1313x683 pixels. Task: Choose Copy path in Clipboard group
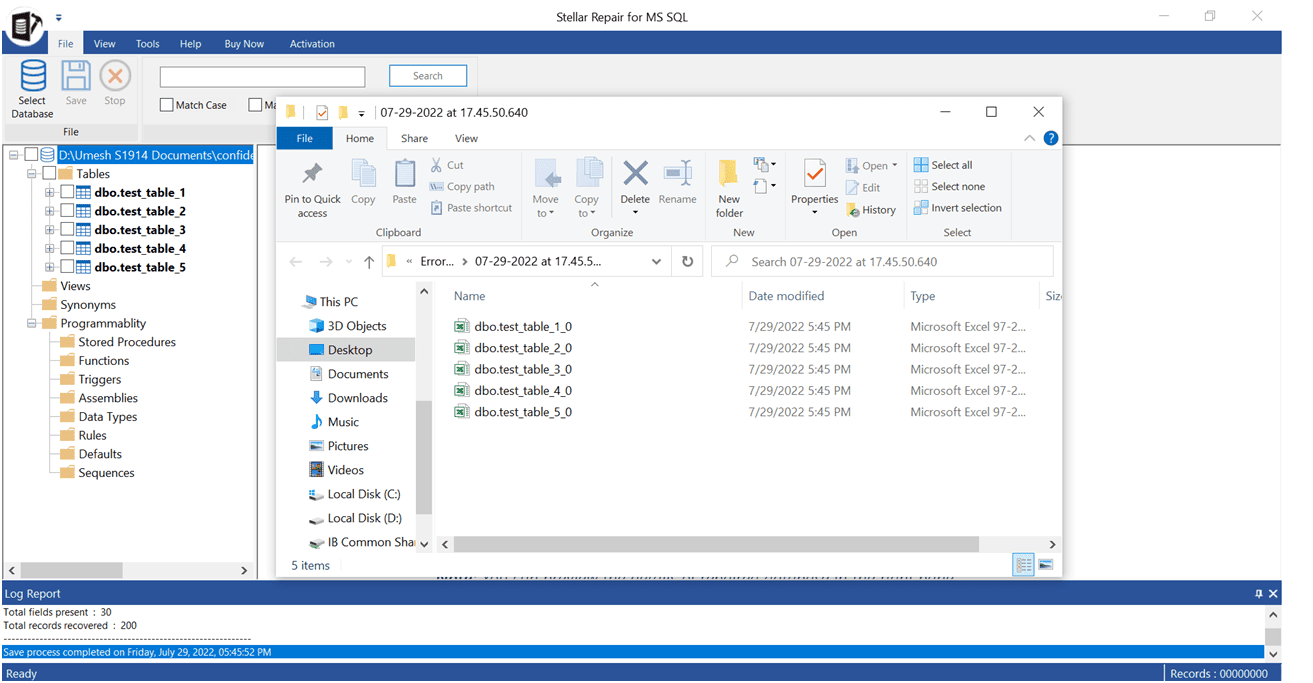tap(462, 186)
